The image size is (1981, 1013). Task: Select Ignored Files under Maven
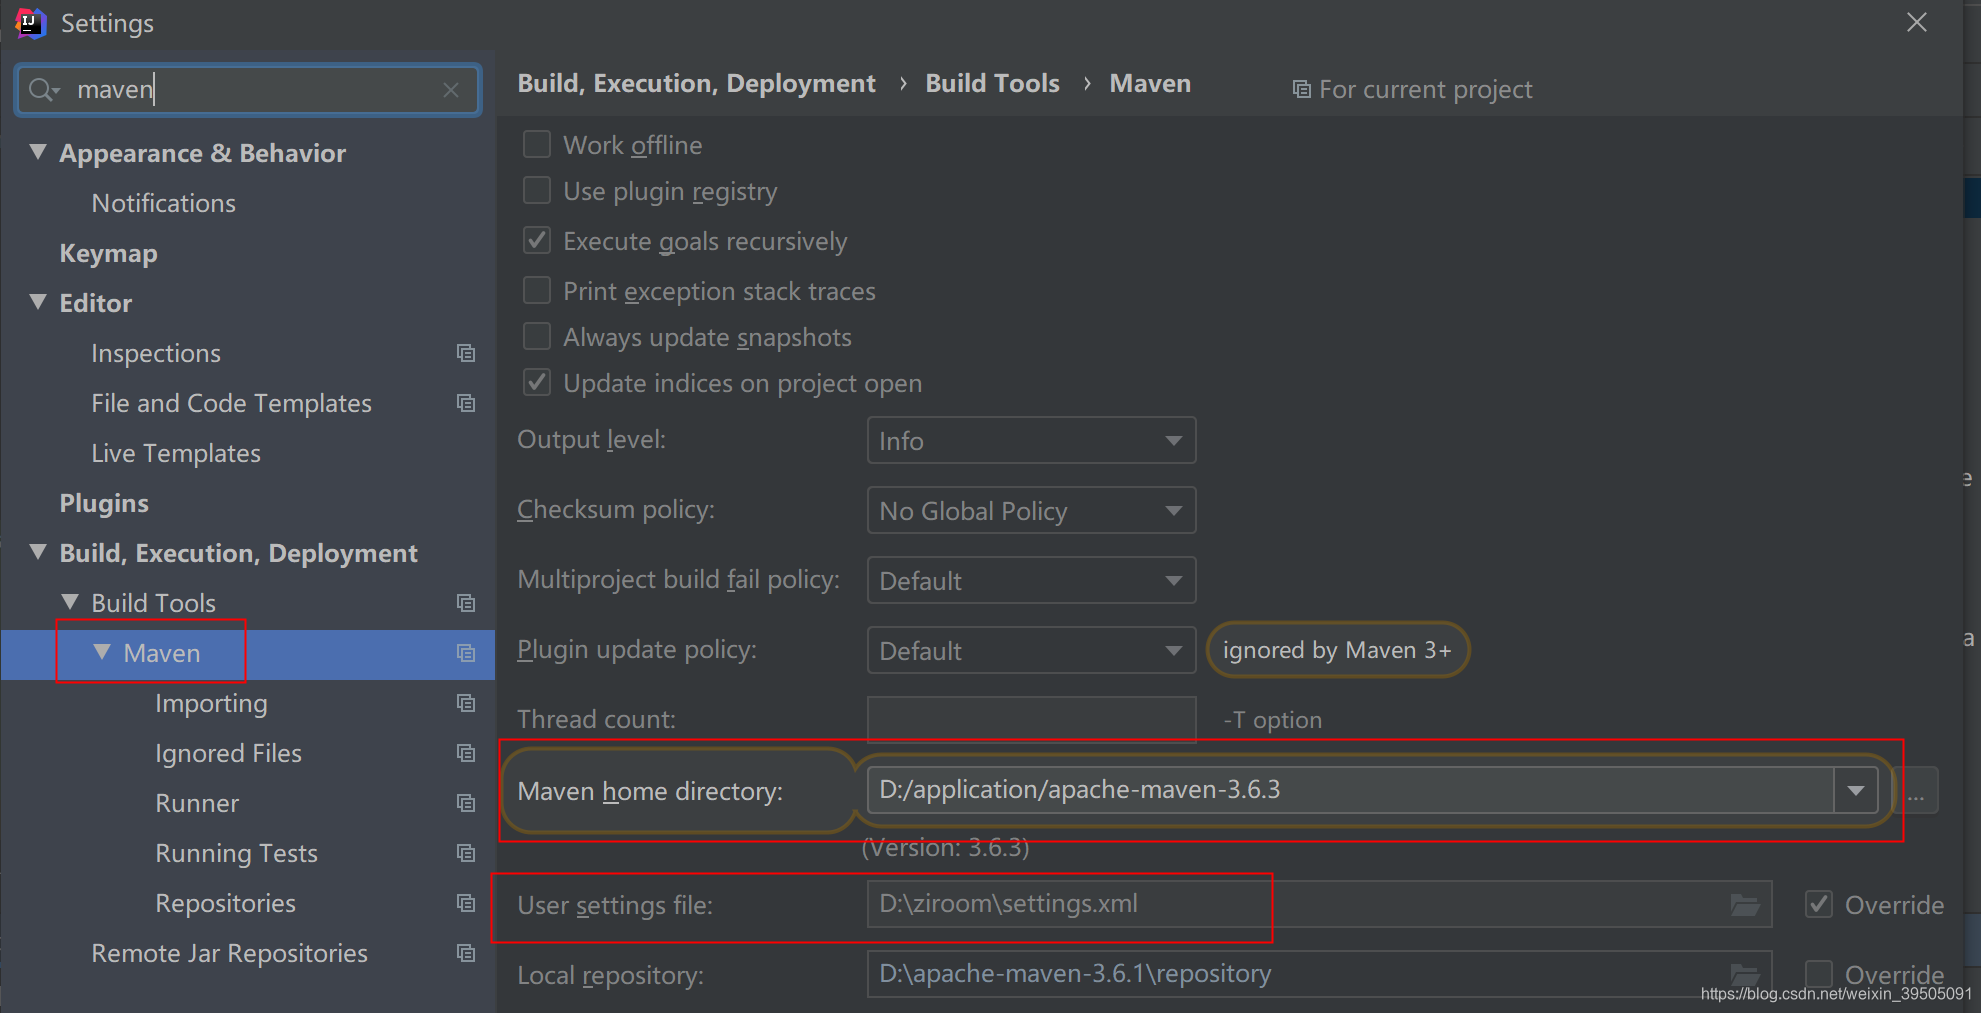(x=228, y=753)
